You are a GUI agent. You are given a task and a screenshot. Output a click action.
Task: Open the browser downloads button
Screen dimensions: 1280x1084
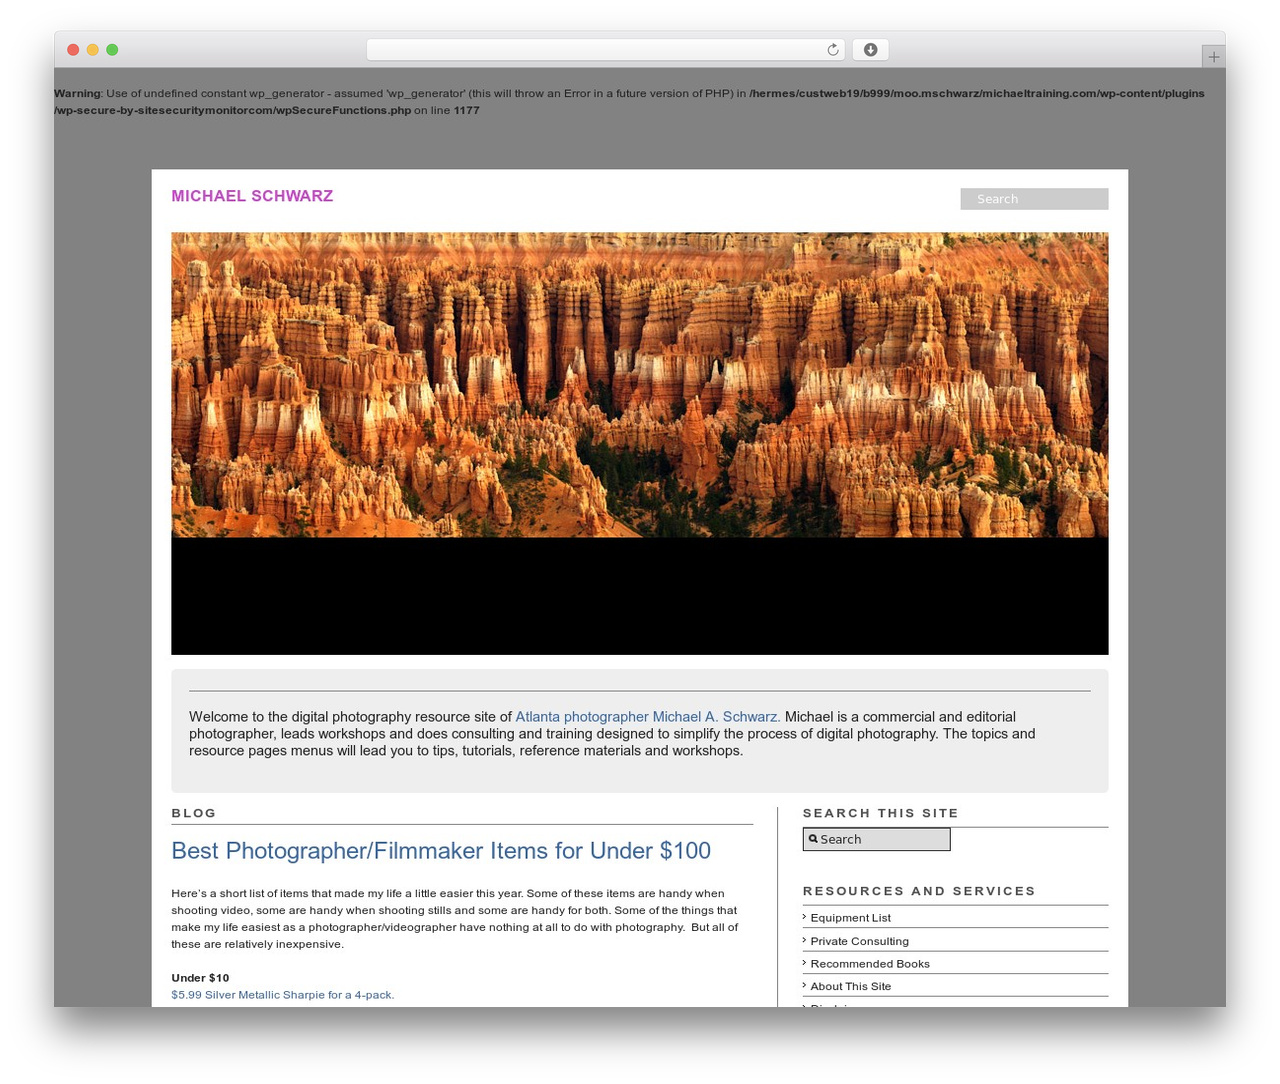(870, 50)
